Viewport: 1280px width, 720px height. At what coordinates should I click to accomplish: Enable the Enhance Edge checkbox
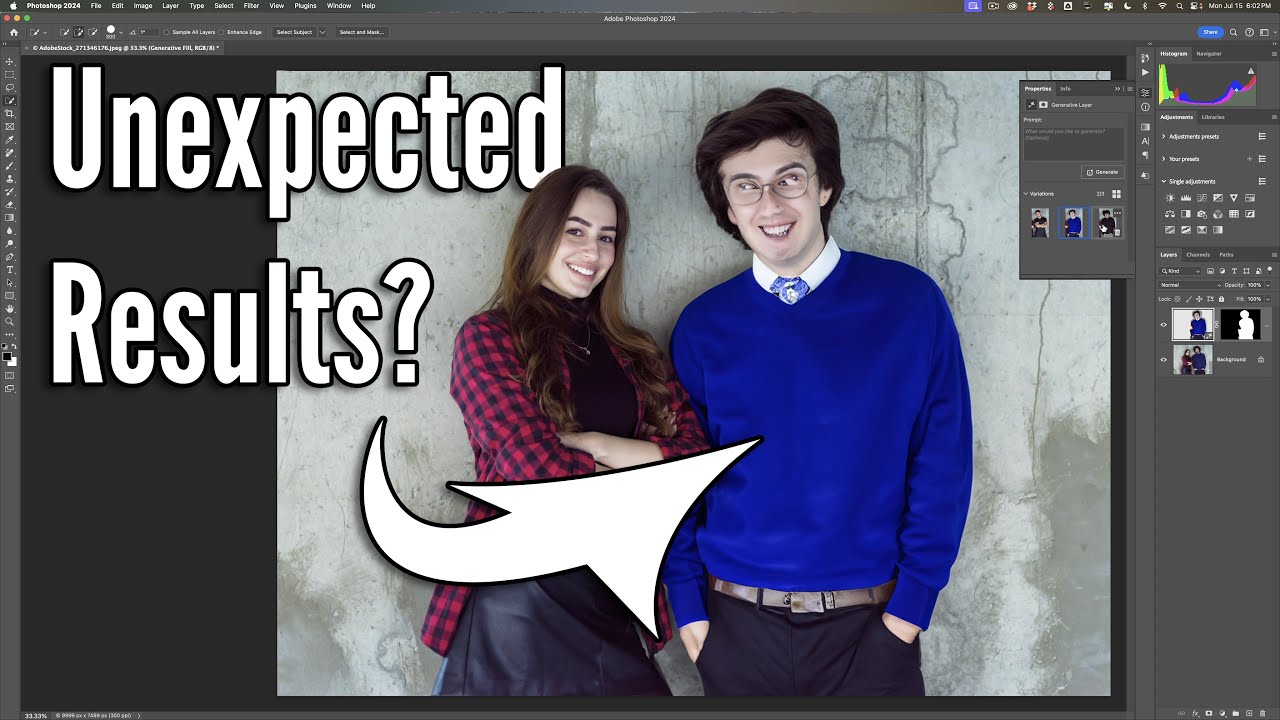(x=222, y=32)
